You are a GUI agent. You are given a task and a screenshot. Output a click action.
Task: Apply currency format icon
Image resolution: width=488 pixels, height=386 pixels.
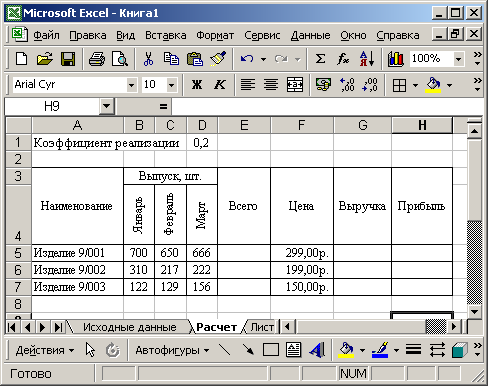point(323,85)
